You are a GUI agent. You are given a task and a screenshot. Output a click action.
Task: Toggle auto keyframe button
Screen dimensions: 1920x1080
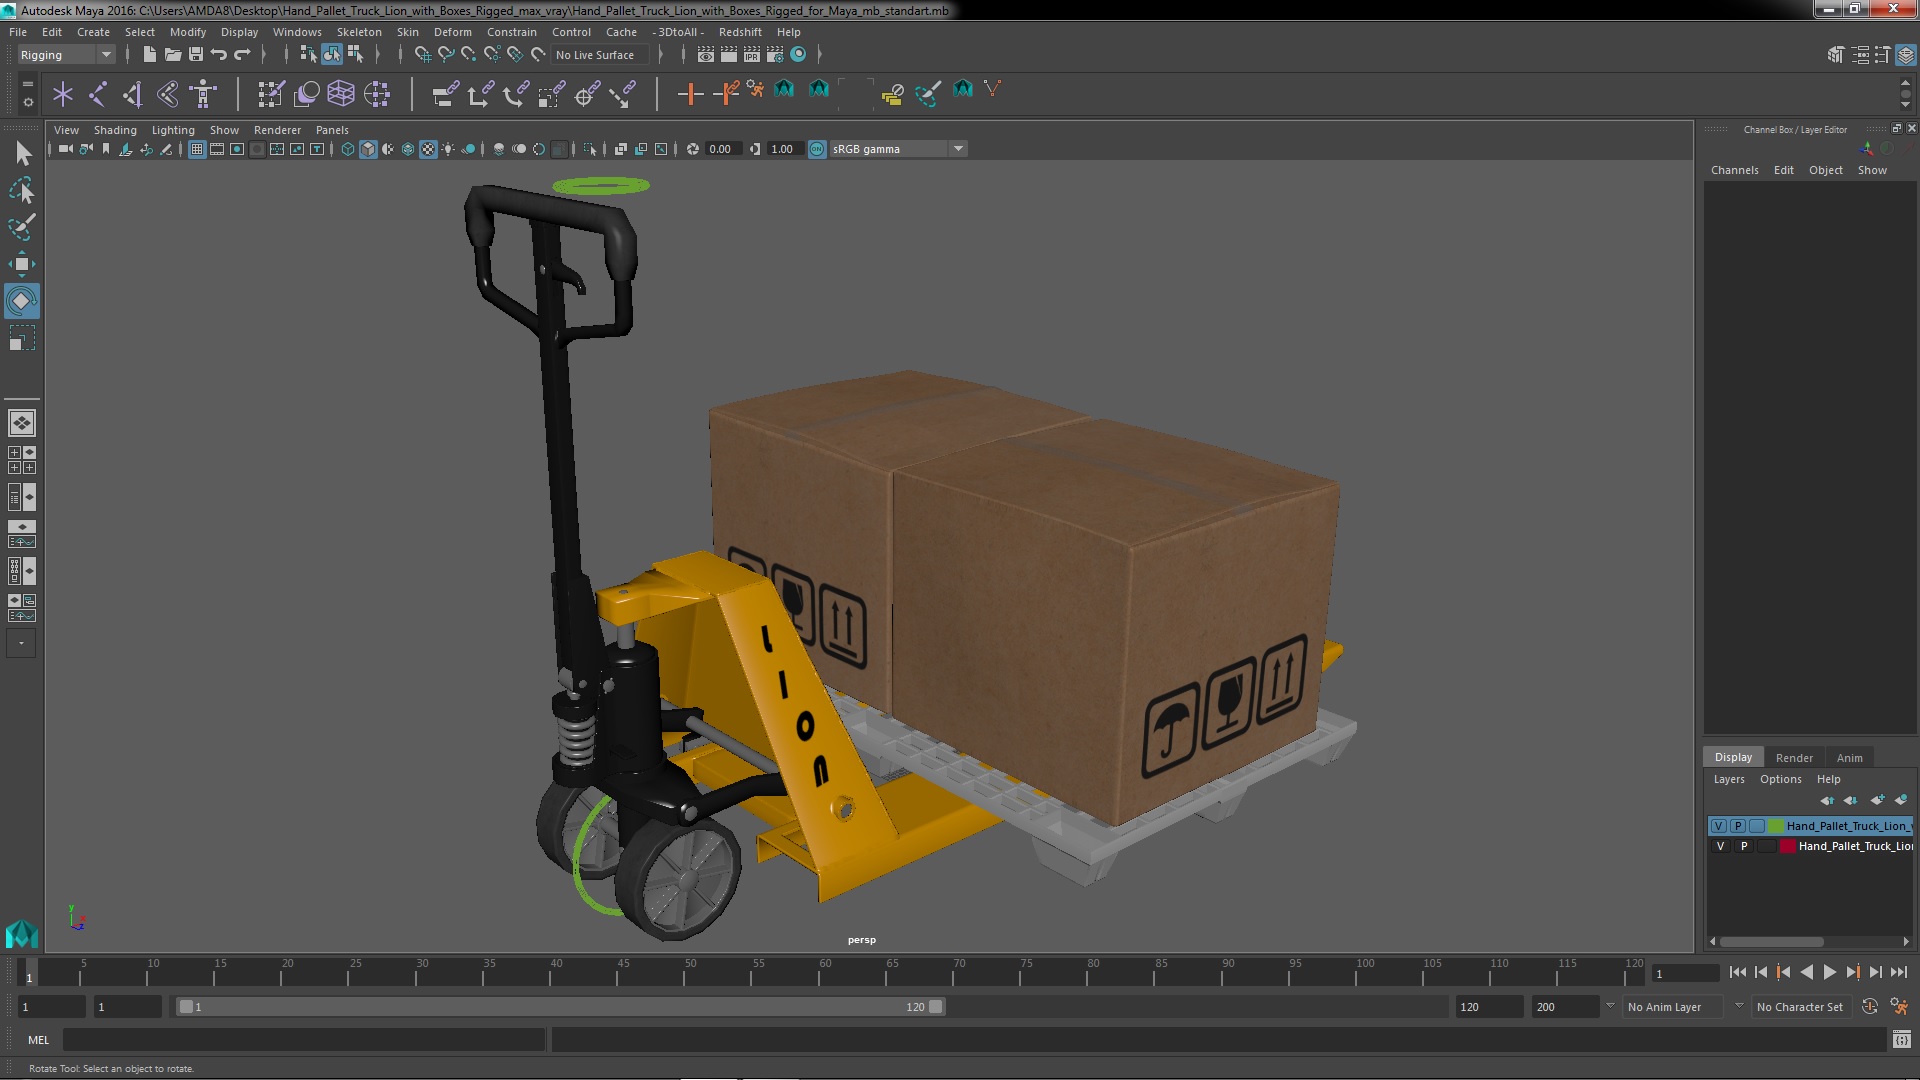[1870, 1007]
